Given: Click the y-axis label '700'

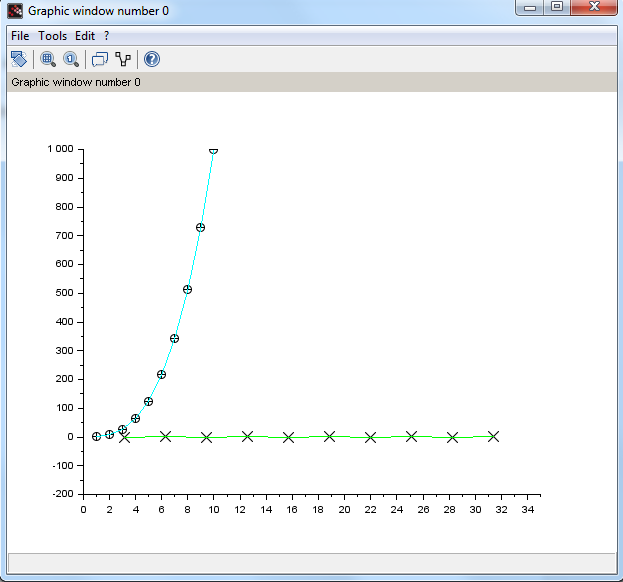Looking at the screenshot, I should click(x=64, y=236).
